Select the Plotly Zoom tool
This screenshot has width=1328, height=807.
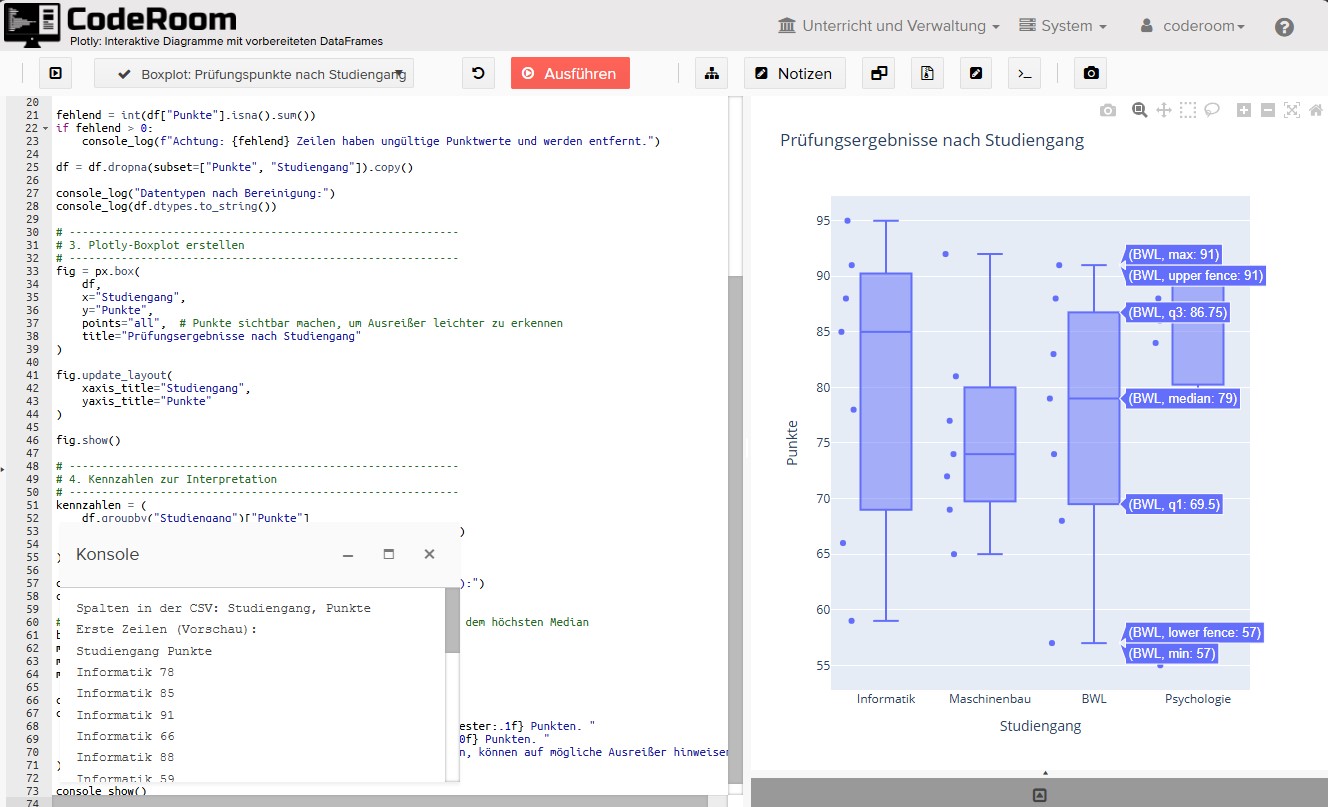point(1139,110)
